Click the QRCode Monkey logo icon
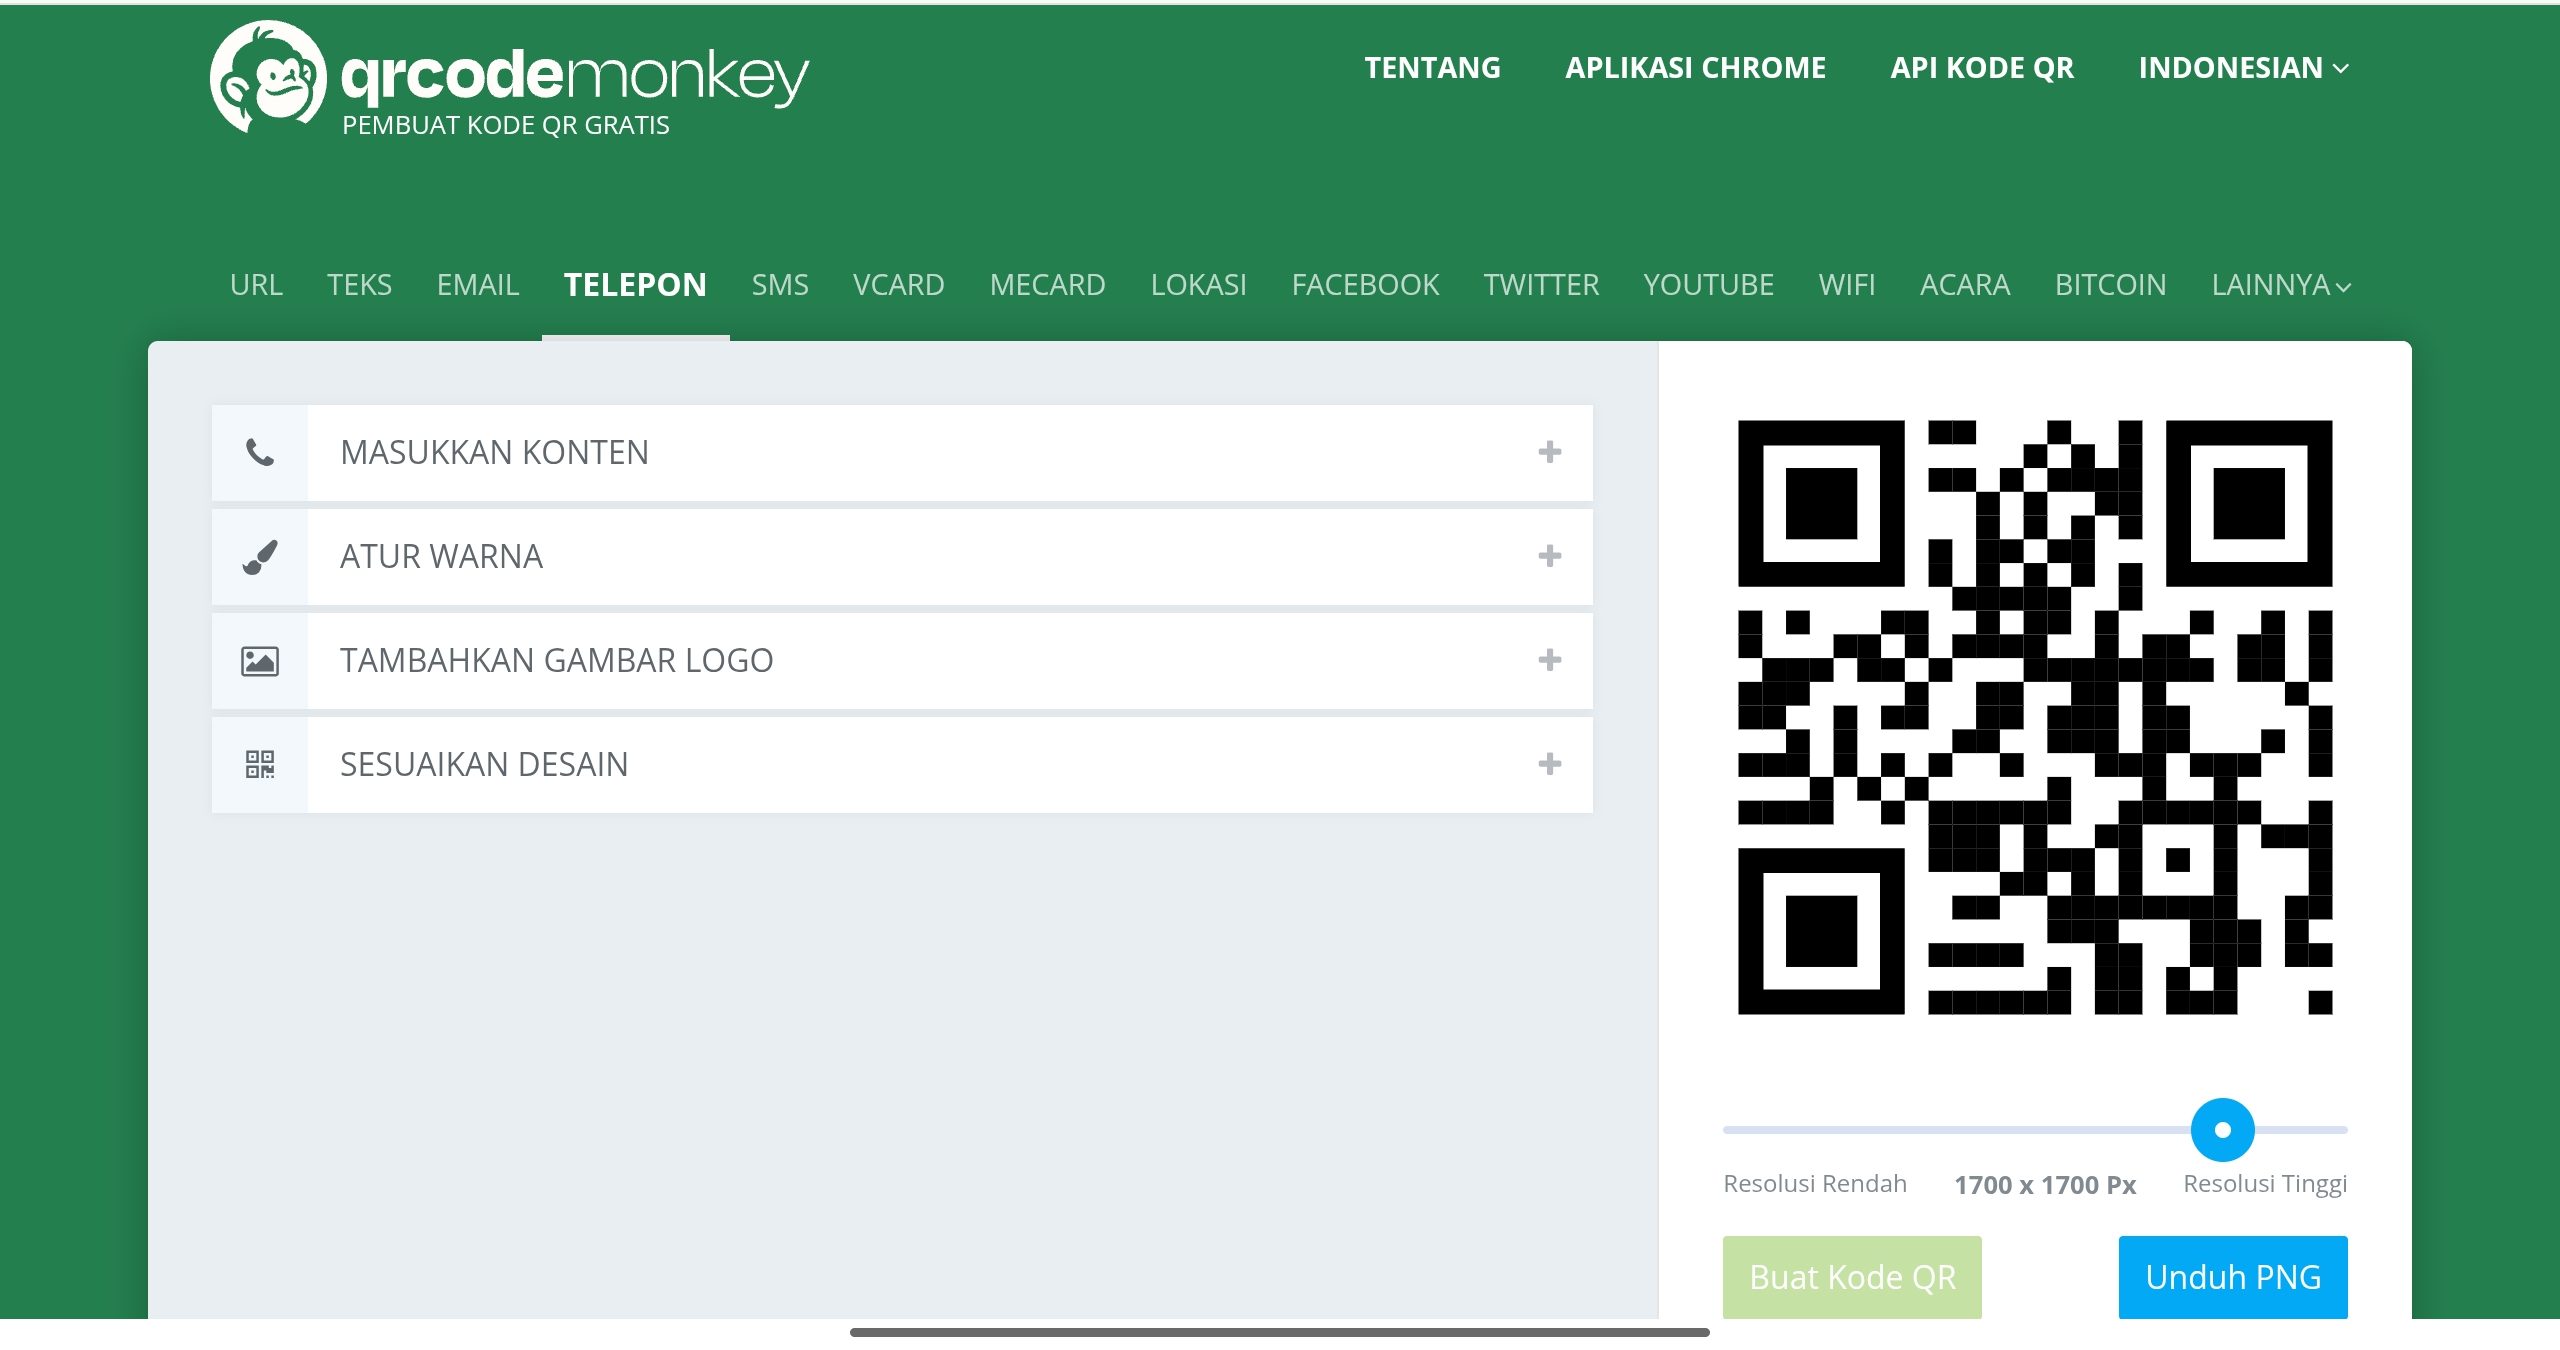The height and width of the screenshot is (1350, 2560). tap(268, 77)
